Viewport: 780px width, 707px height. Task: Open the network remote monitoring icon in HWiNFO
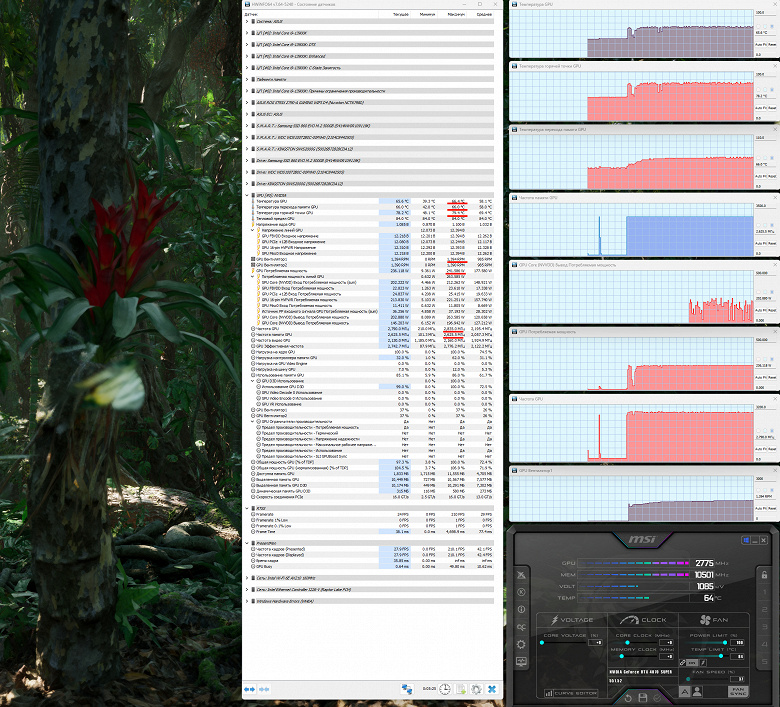[407, 689]
